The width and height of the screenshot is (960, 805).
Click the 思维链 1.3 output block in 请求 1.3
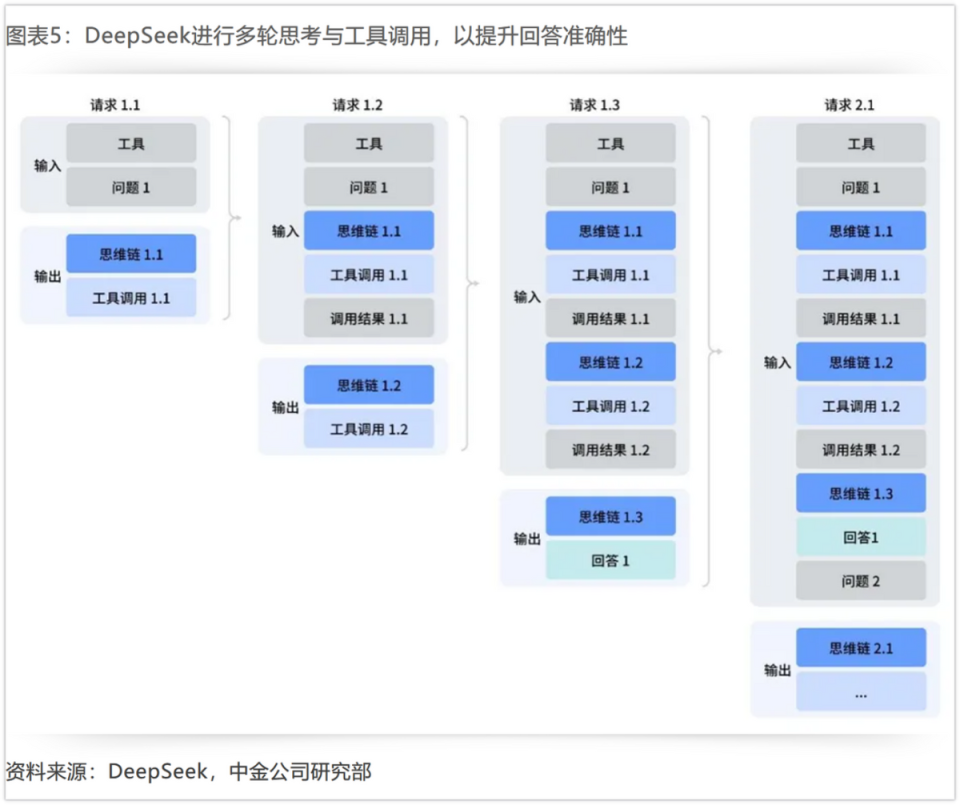tap(611, 517)
